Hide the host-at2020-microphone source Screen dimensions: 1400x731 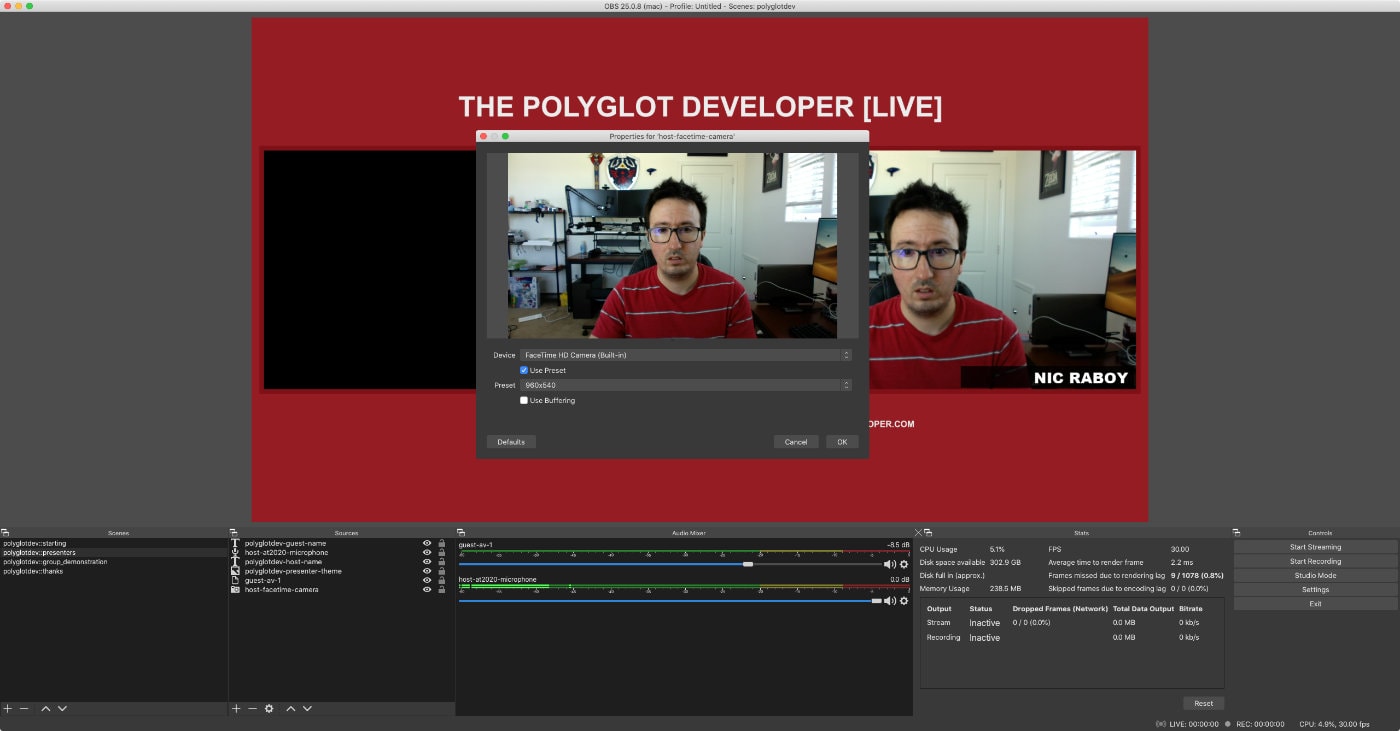427,552
